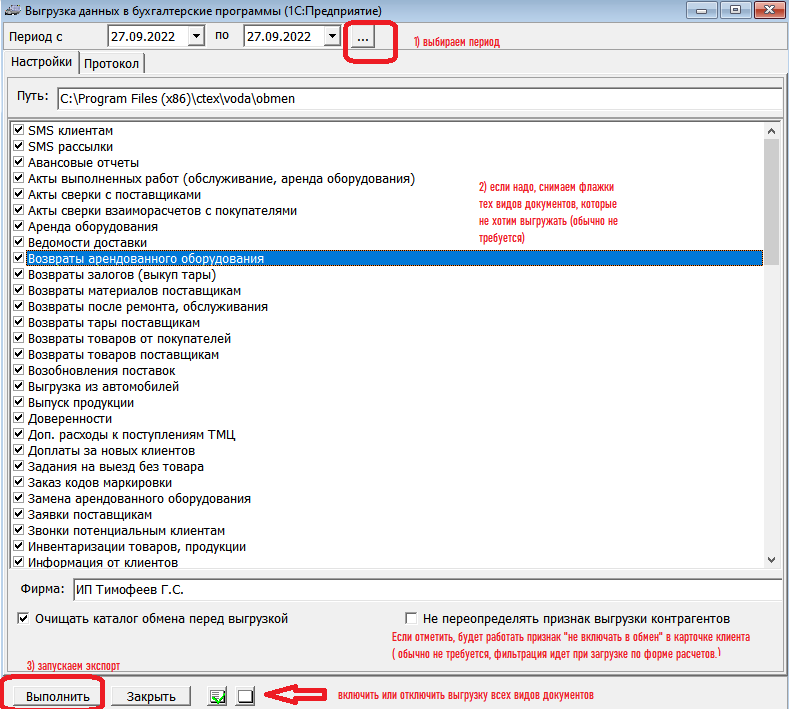Click the uncheck-all document types icon

tap(245, 697)
